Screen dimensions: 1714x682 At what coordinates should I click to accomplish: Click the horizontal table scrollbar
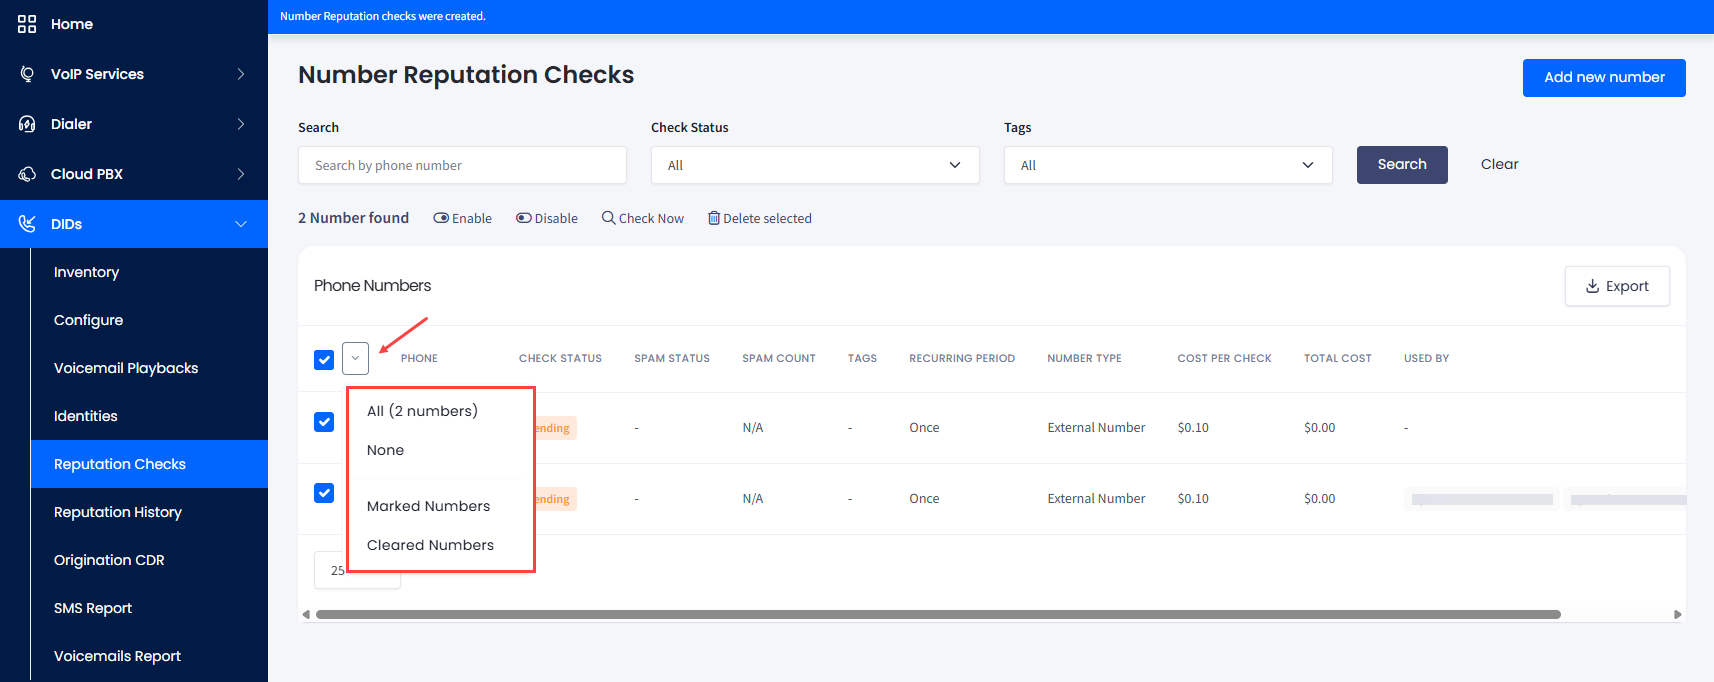[938, 614]
